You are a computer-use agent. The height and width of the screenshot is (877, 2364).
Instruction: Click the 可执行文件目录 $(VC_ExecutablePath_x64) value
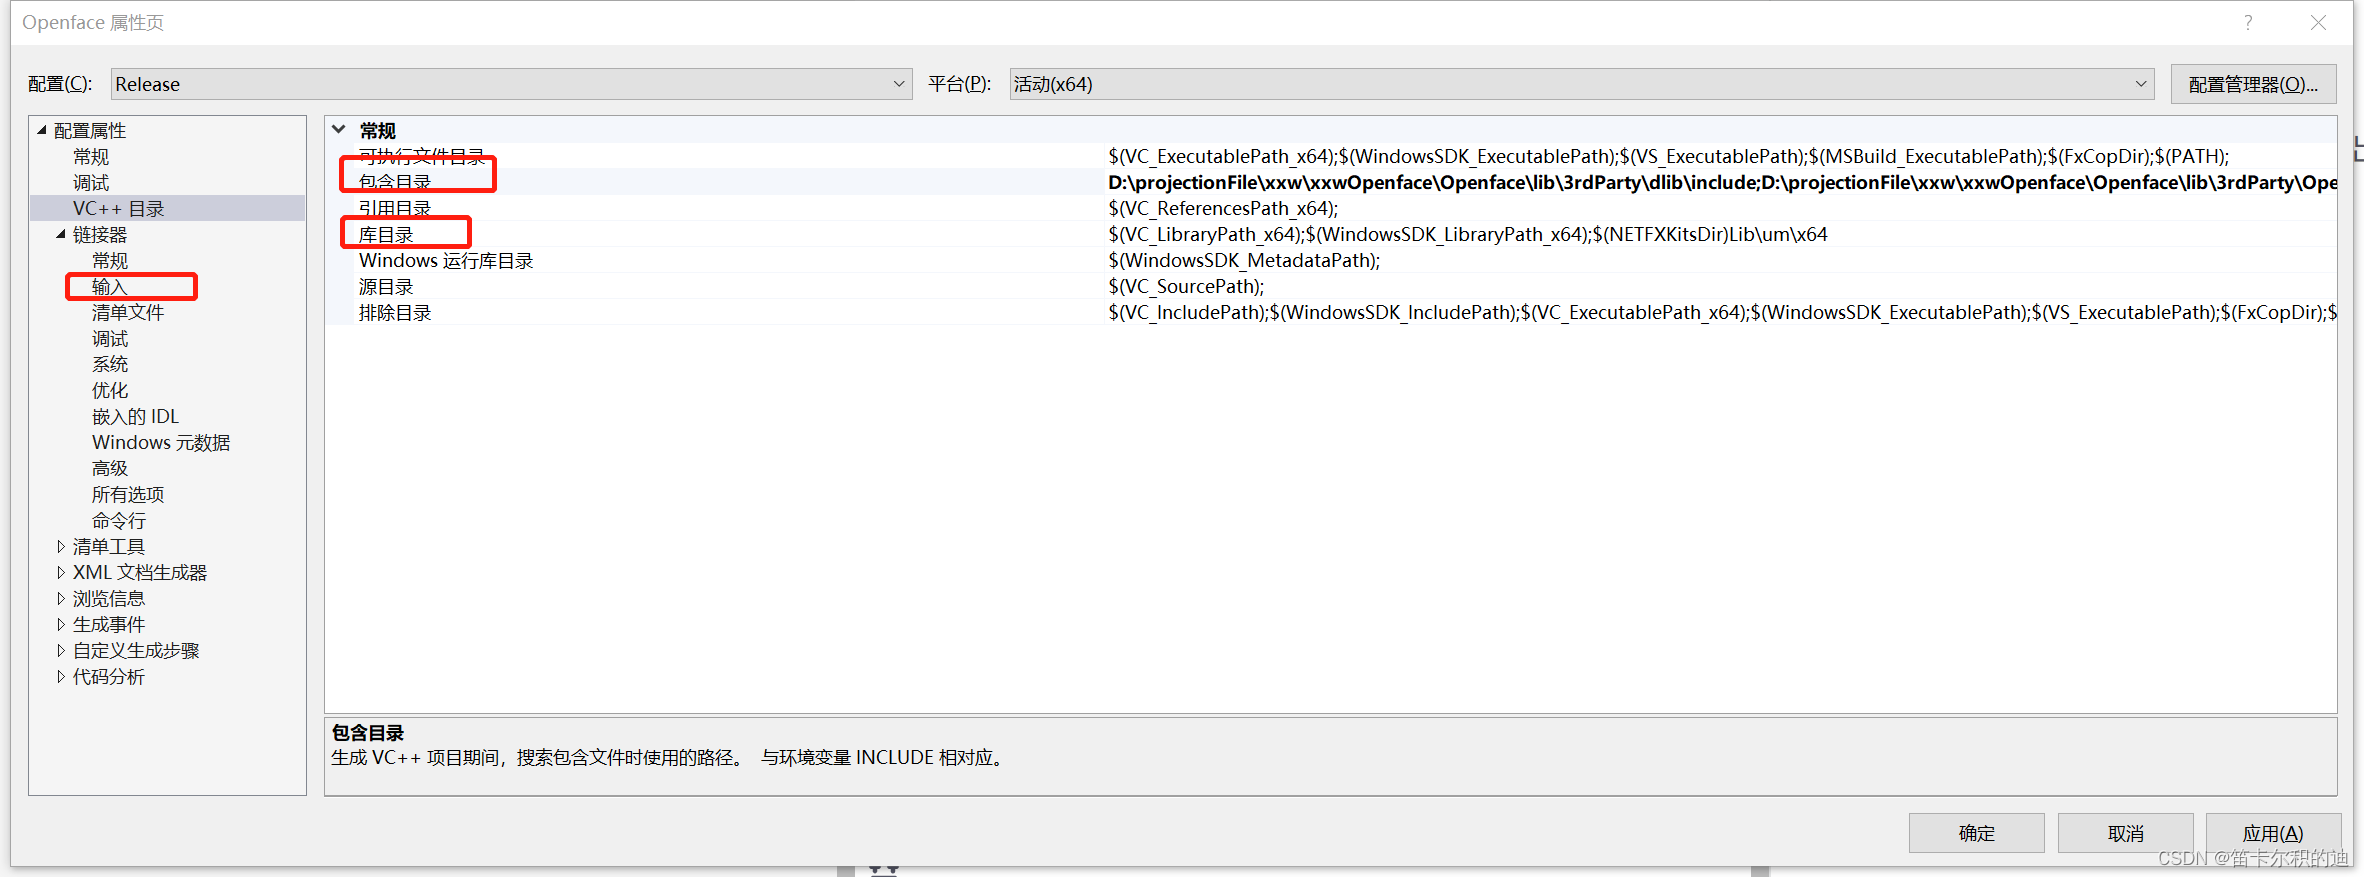(1668, 156)
